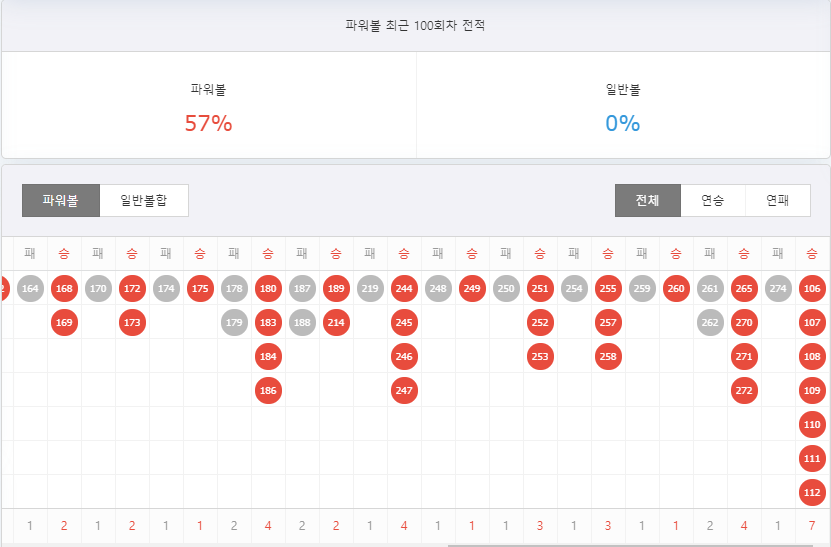Click red round marker 253

pos(540,357)
